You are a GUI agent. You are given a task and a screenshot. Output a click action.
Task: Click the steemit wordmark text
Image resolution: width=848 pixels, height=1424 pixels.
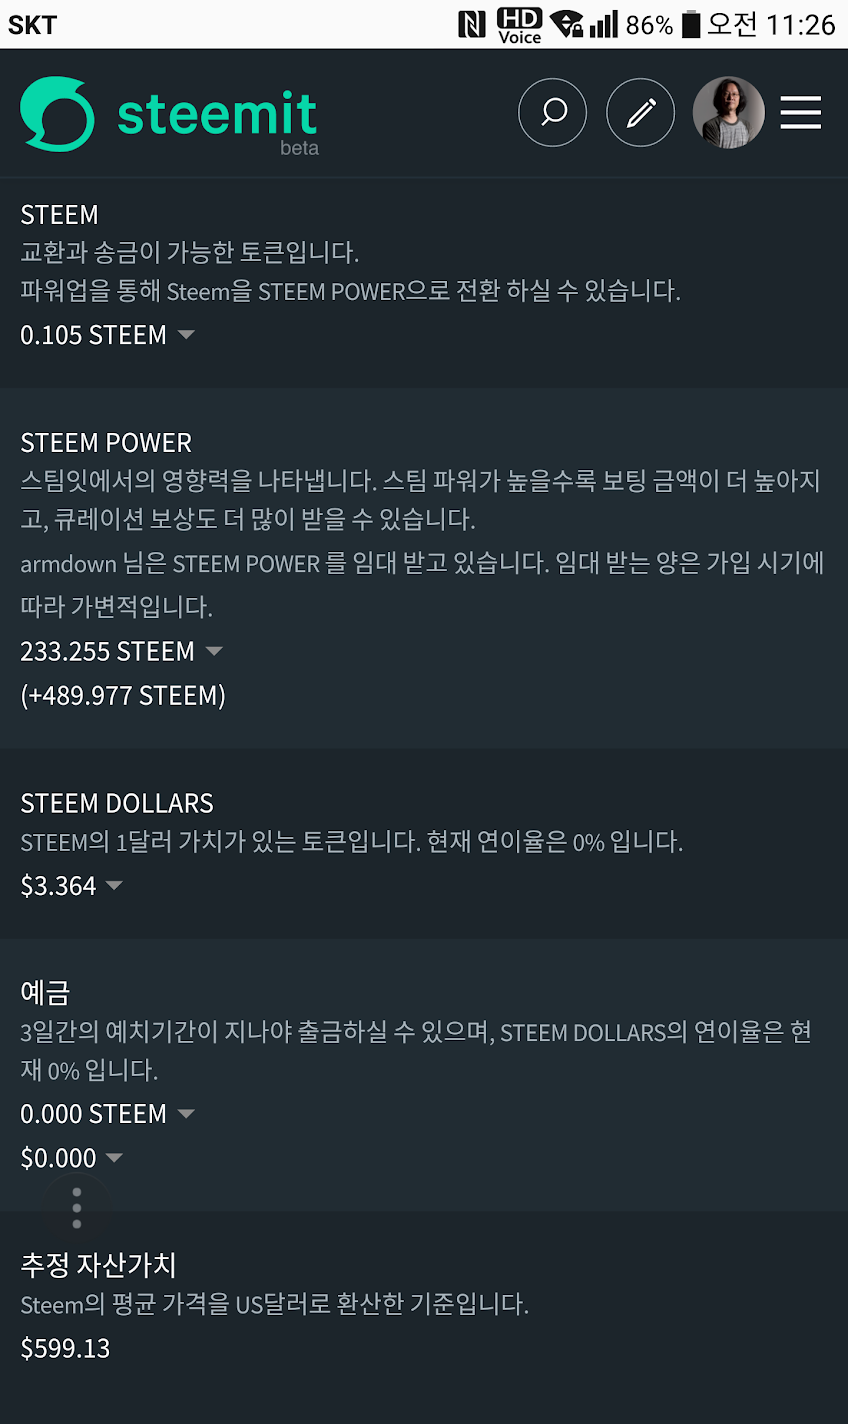pyautogui.click(x=217, y=114)
